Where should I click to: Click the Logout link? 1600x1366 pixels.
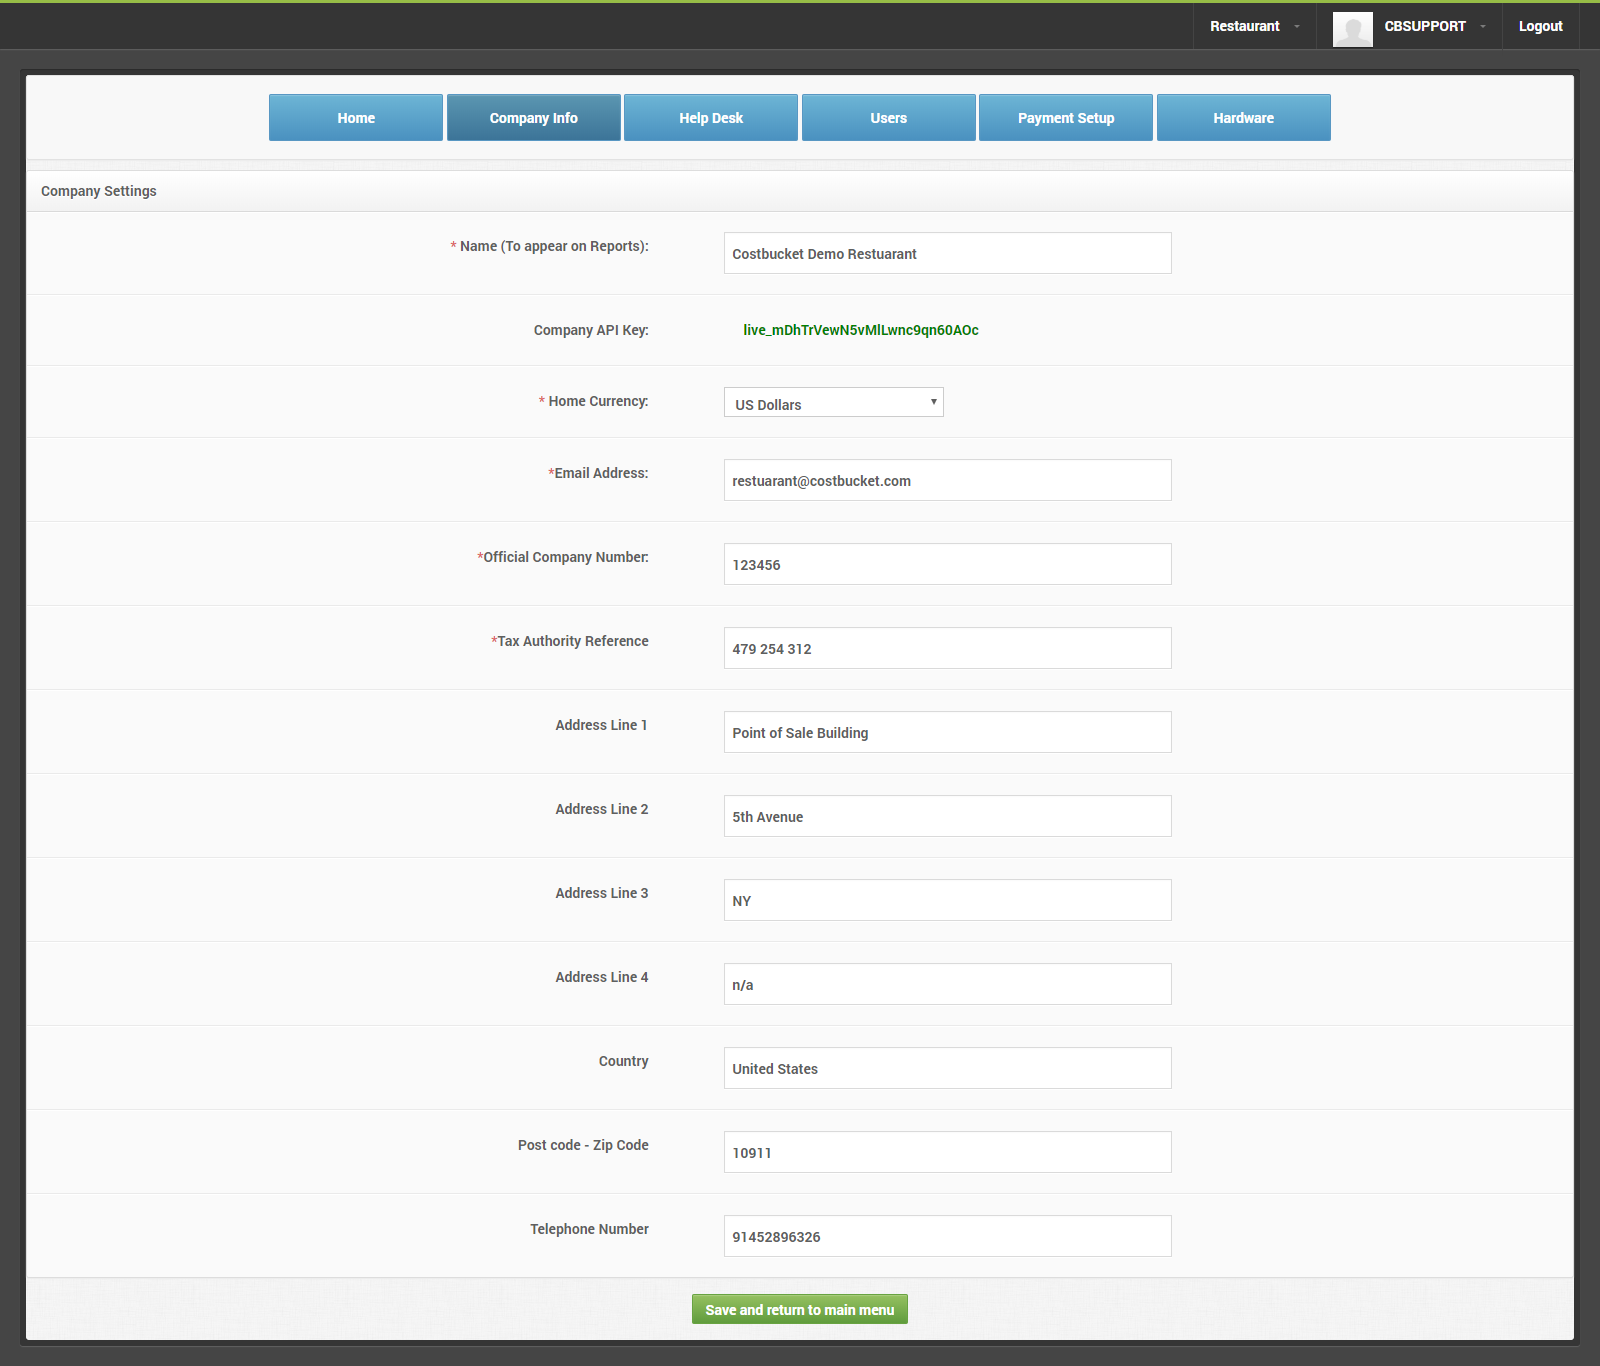tap(1540, 26)
